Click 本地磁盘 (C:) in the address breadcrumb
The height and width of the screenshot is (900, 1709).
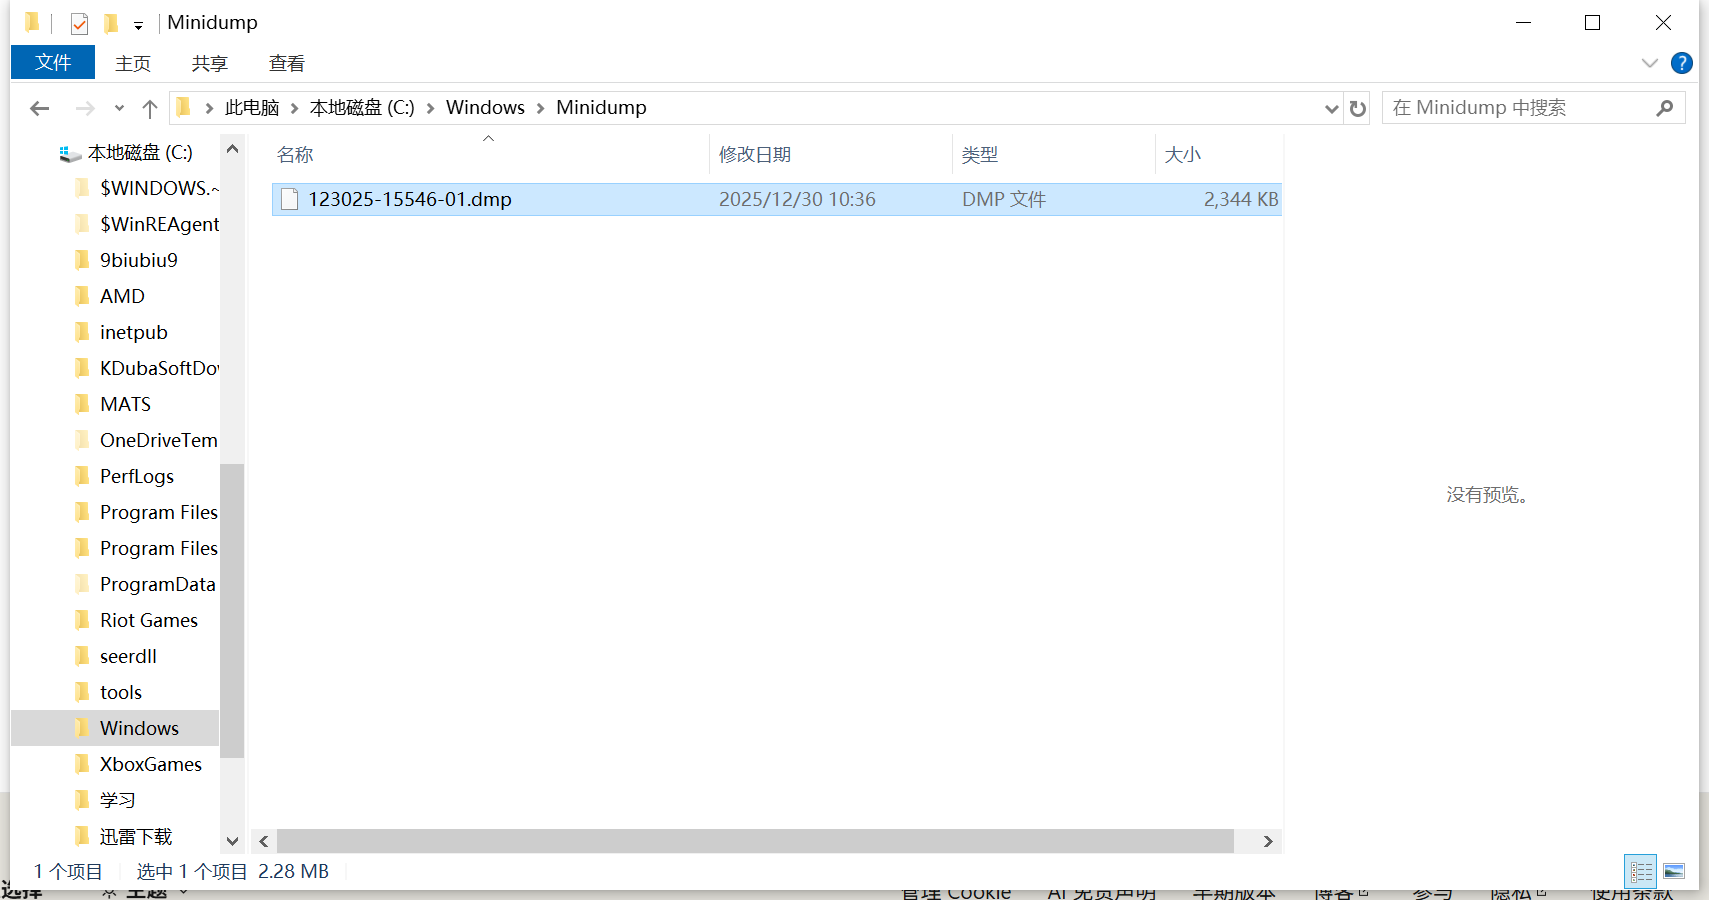point(362,108)
